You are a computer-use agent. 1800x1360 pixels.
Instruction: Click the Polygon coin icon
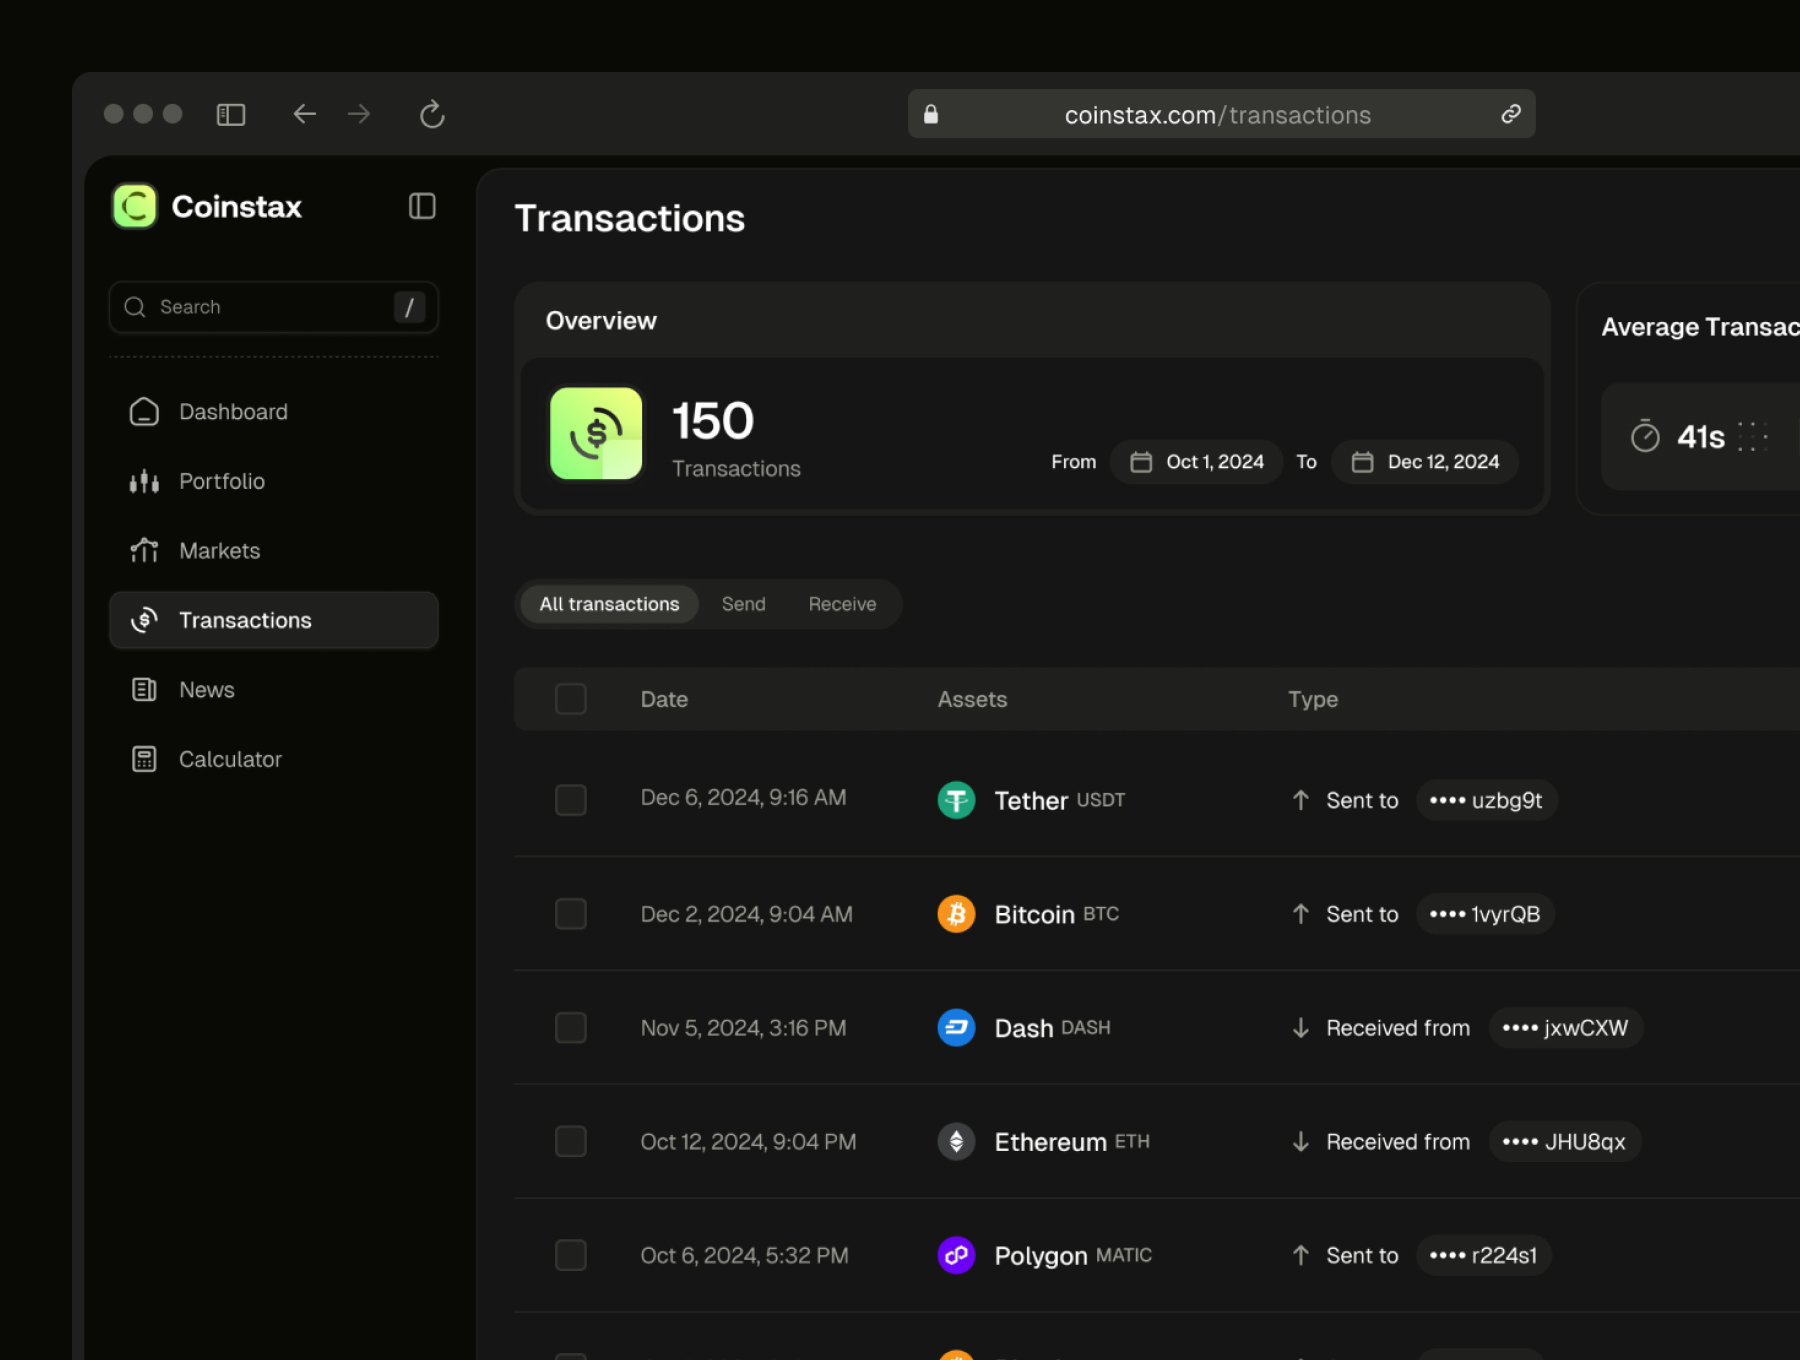click(956, 1255)
